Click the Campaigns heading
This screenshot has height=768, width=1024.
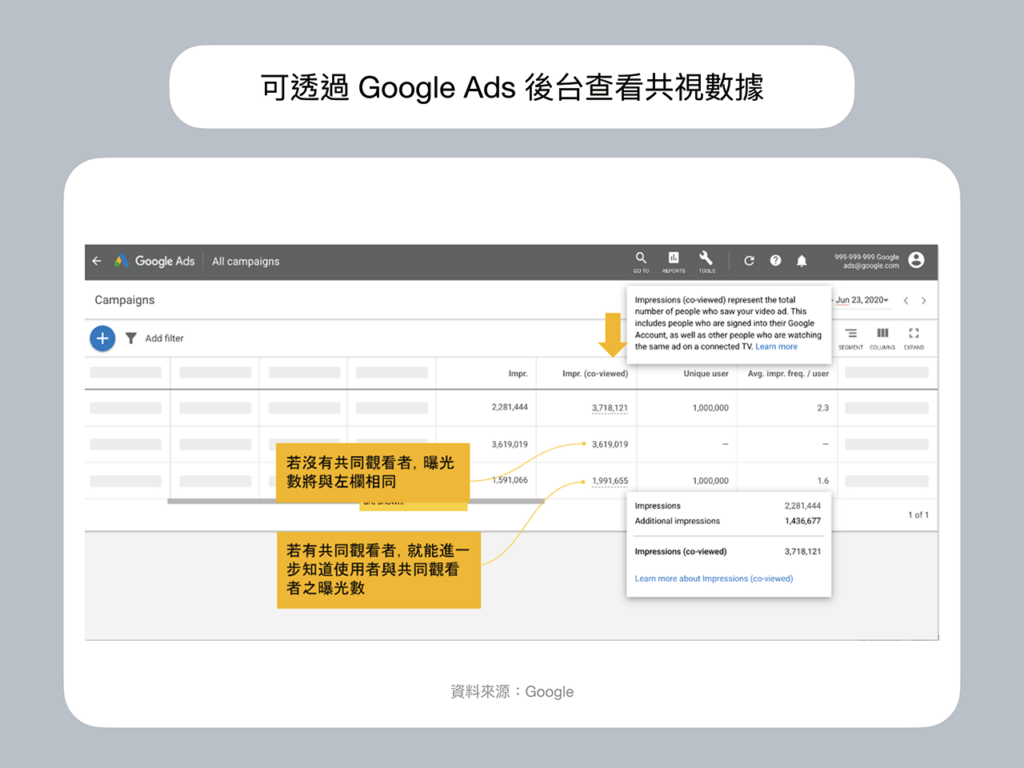125,300
